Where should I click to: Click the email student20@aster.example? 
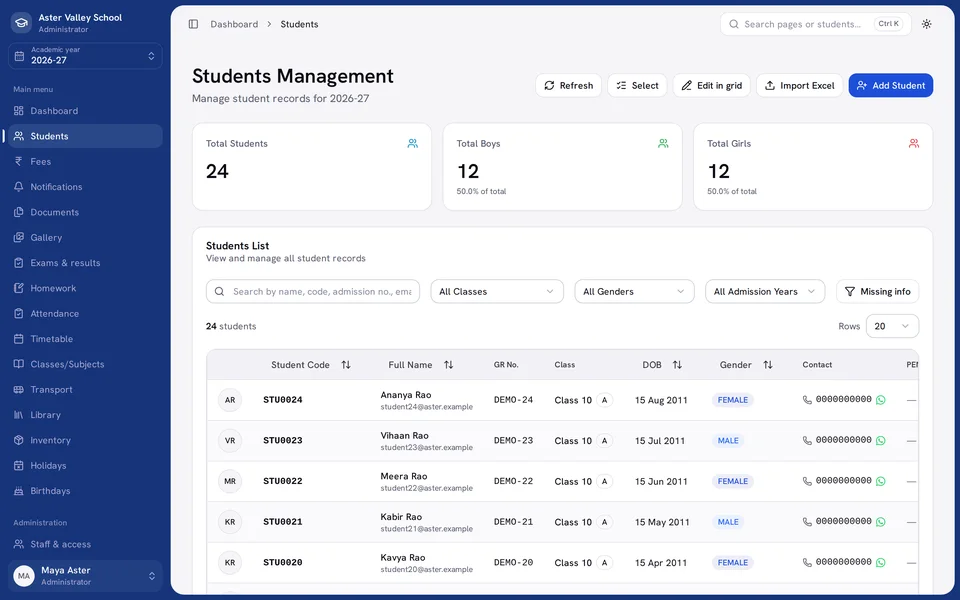click(426, 569)
